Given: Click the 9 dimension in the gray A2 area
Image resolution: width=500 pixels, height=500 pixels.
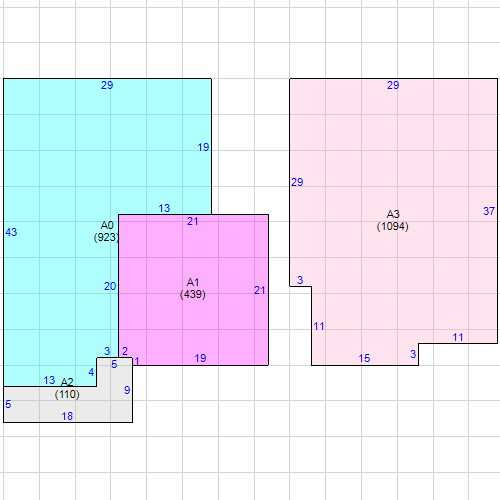Looking at the screenshot, I should [127, 390].
